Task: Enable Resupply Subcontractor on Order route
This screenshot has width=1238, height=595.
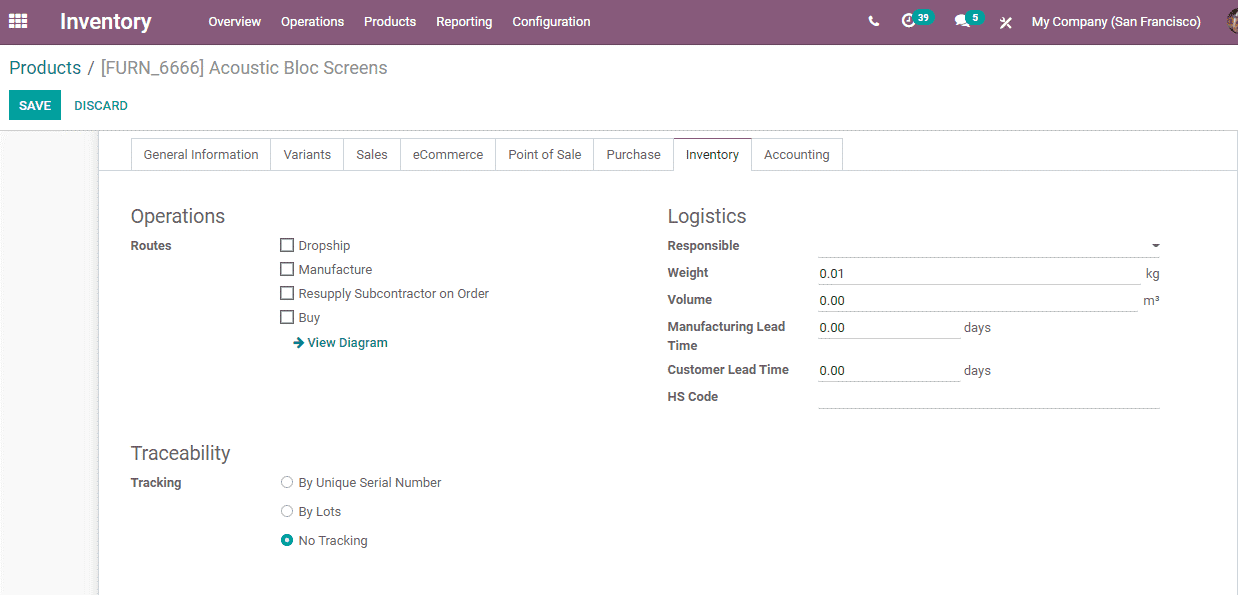Action: pos(287,293)
